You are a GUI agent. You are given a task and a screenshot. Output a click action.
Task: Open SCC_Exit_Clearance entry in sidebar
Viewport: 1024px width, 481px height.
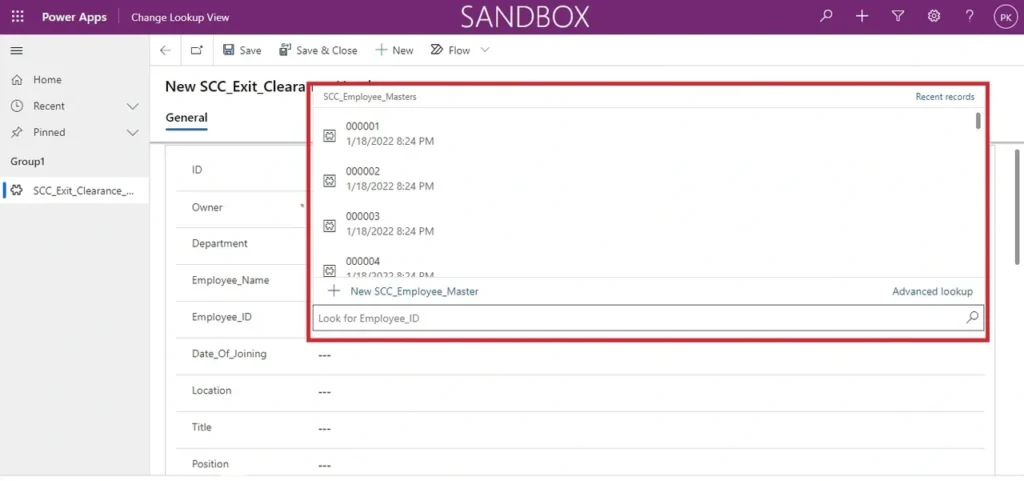click(x=75, y=191)
